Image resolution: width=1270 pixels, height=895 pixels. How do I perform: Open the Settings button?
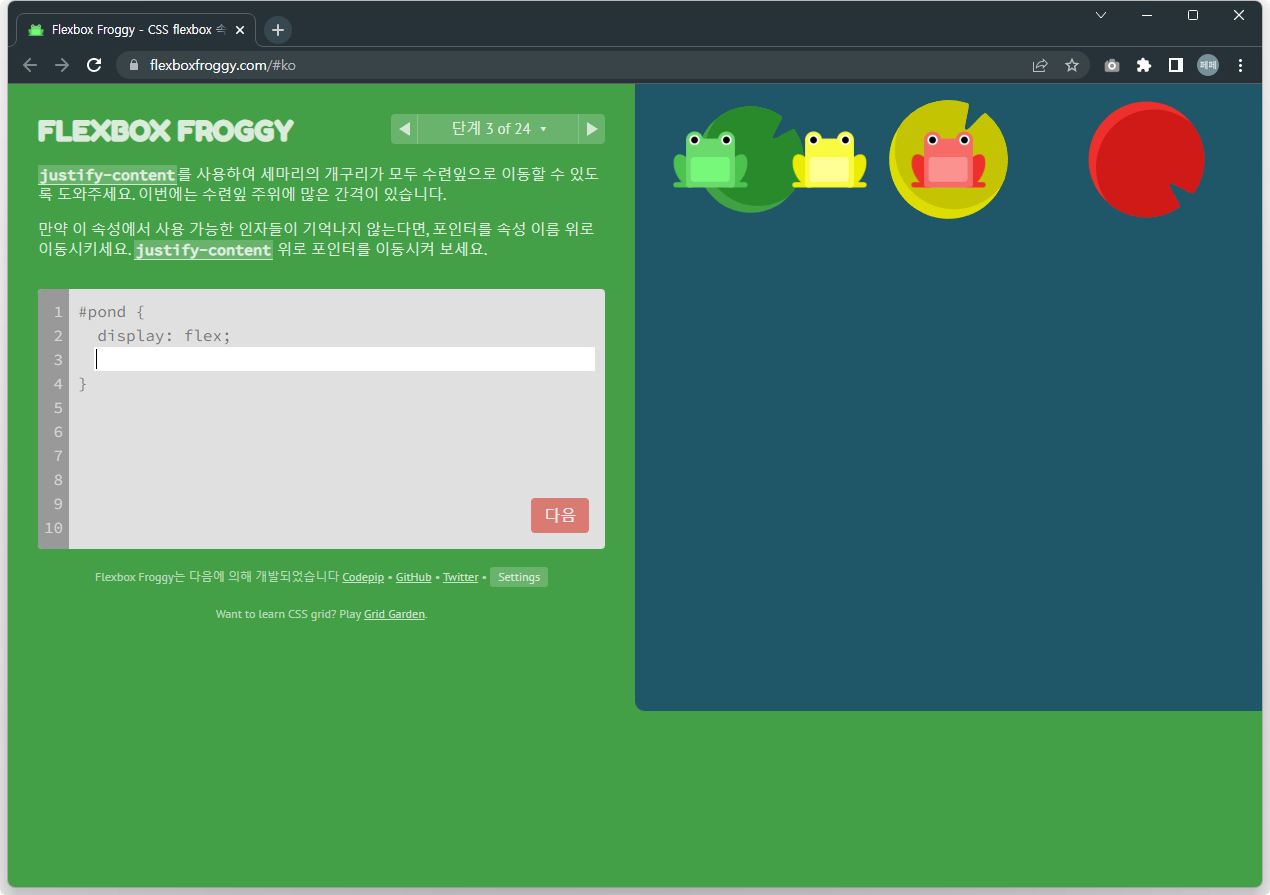pyautogui.click(x=519, y=577)
